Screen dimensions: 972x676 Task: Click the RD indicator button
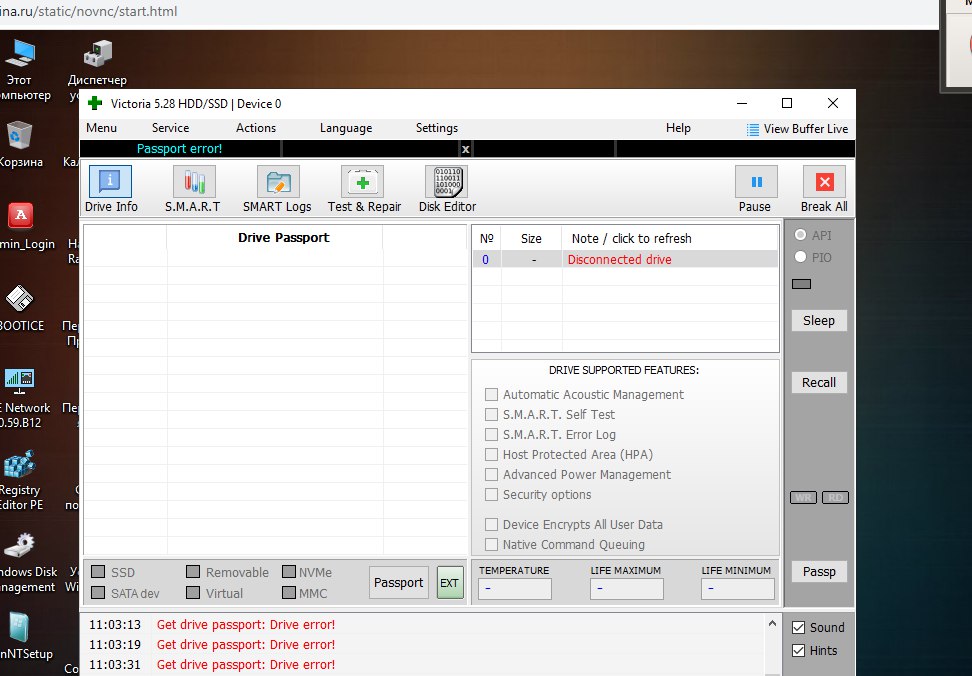[836, 498]
